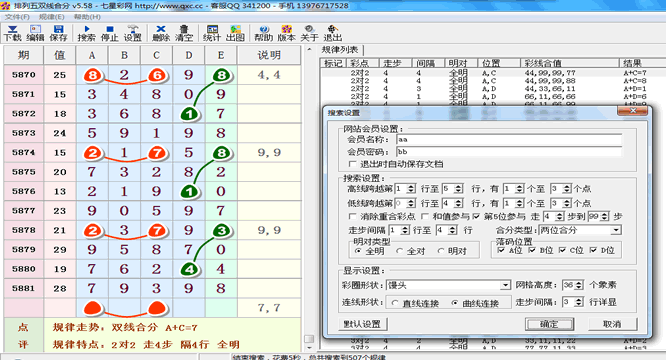Open the 规律(E) menu

click(51, 17)
